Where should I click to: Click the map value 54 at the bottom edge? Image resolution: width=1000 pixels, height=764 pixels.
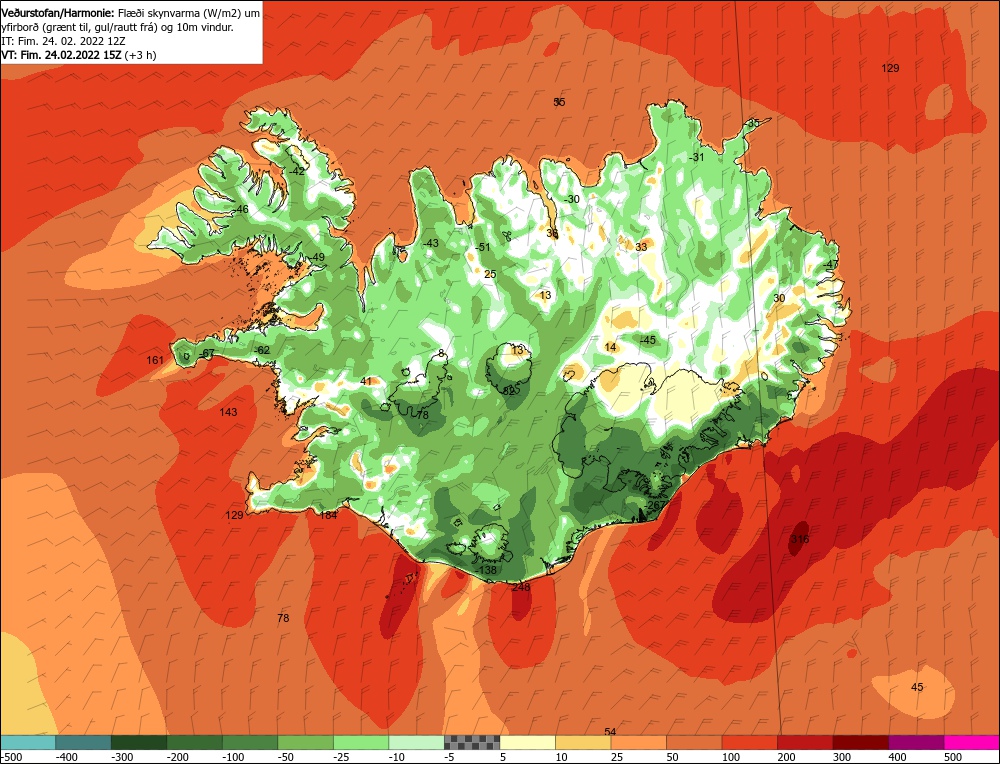click(610, 731)
